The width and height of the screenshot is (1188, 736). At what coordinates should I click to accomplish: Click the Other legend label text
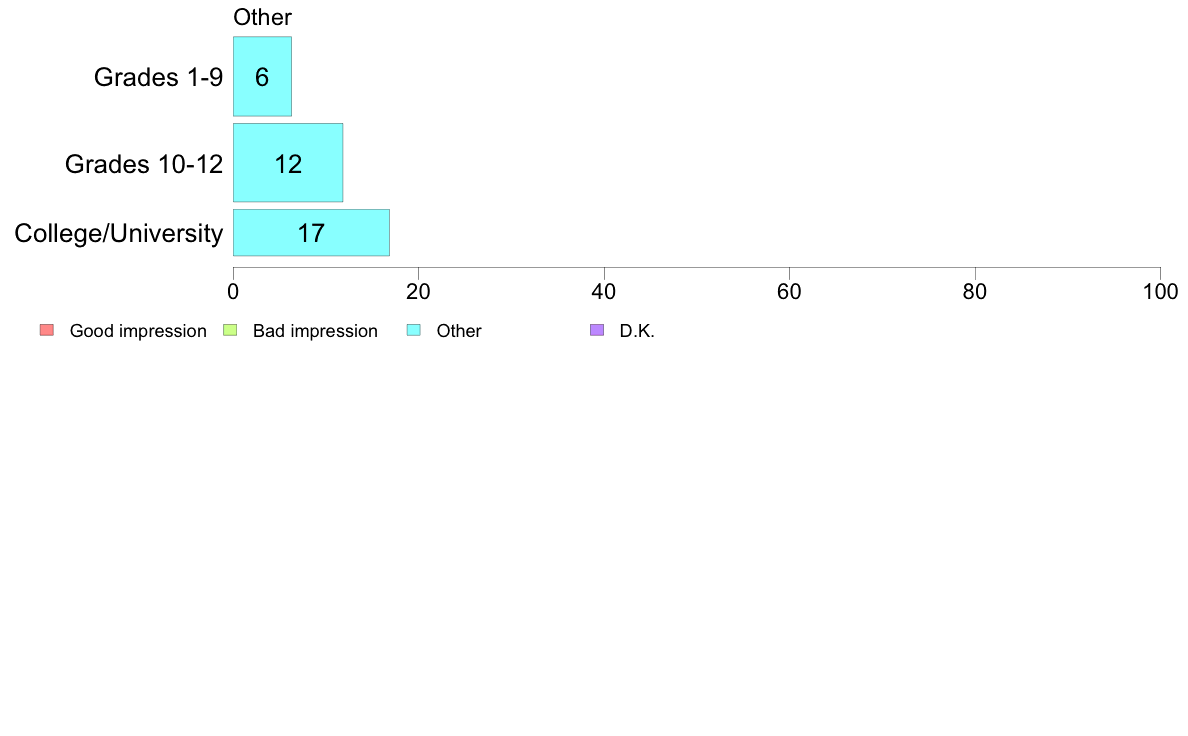[x=459, y=331]
